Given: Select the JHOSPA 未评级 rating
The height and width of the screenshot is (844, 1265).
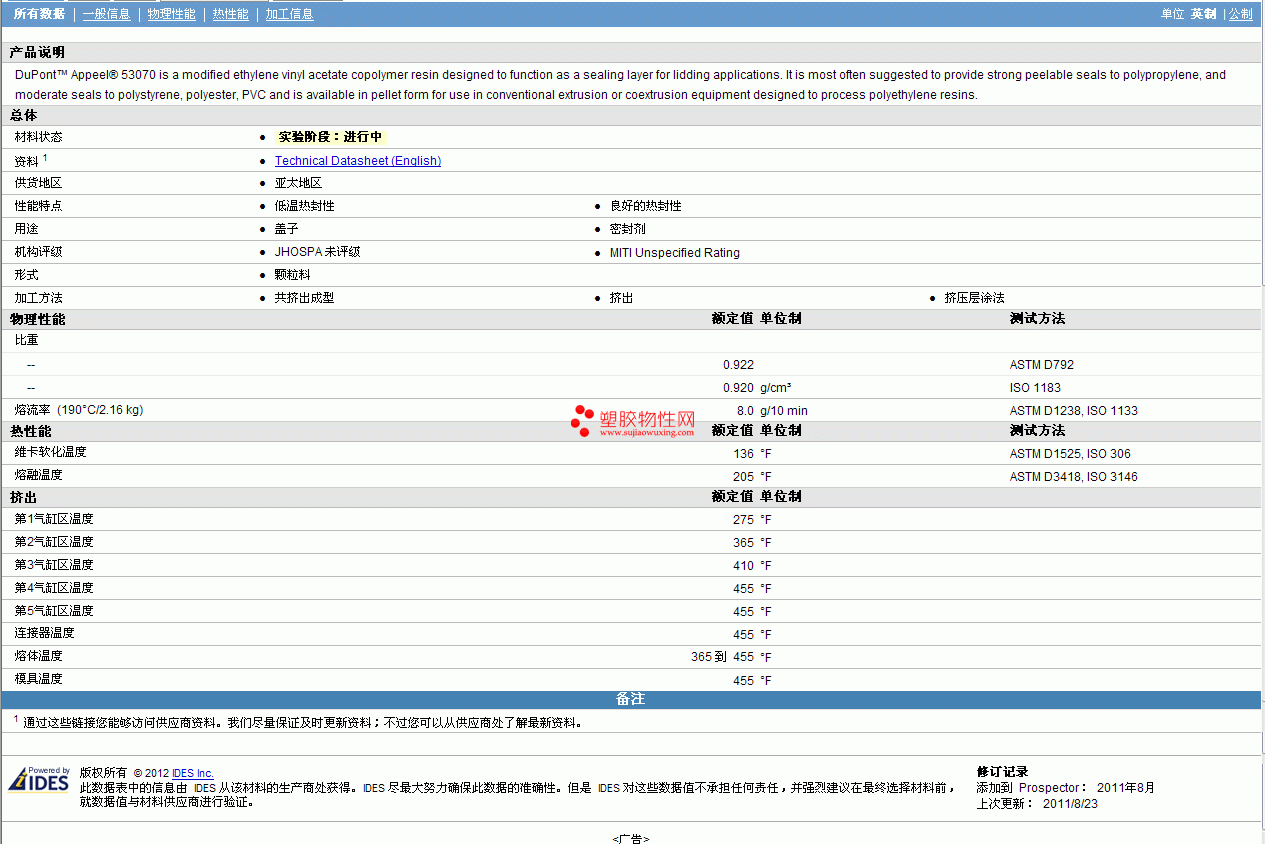Looking at the screenshot, I should (x=318, y=252).
